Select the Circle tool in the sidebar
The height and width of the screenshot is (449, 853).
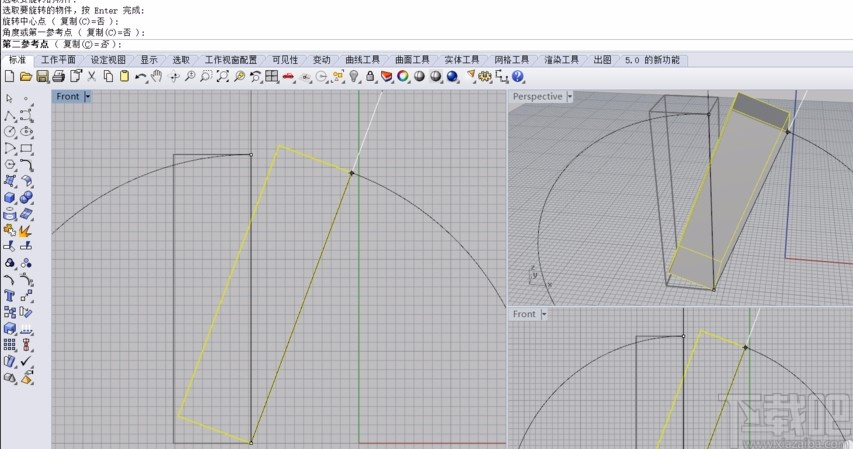(x=9, y=132)
